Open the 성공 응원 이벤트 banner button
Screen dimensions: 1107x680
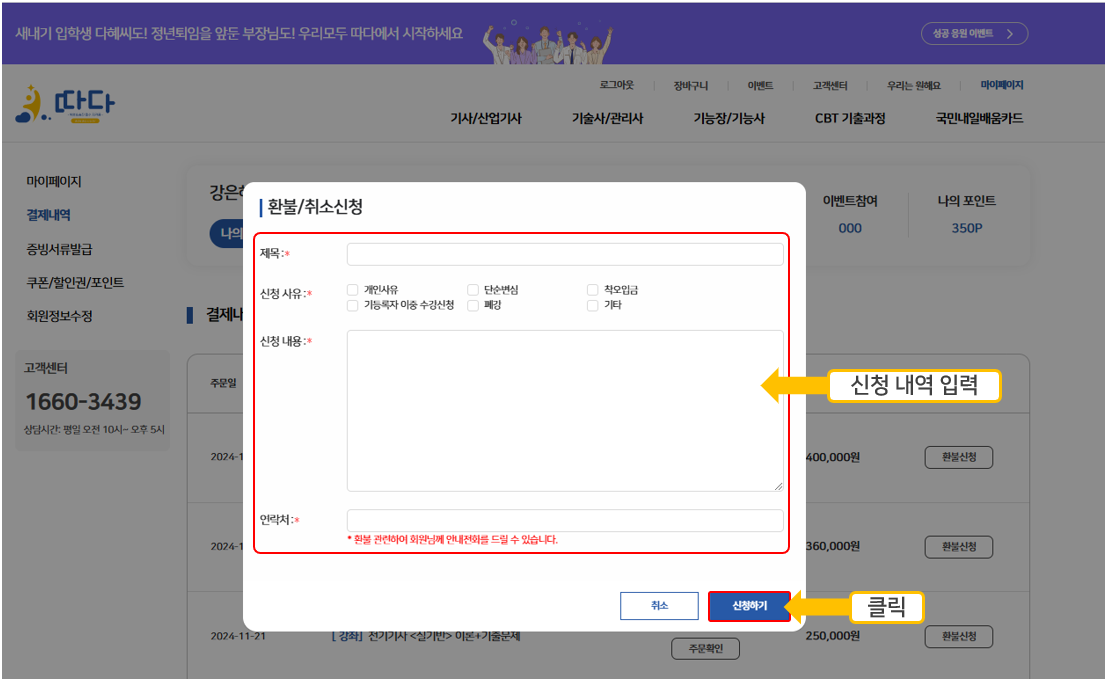pos(974,33)
